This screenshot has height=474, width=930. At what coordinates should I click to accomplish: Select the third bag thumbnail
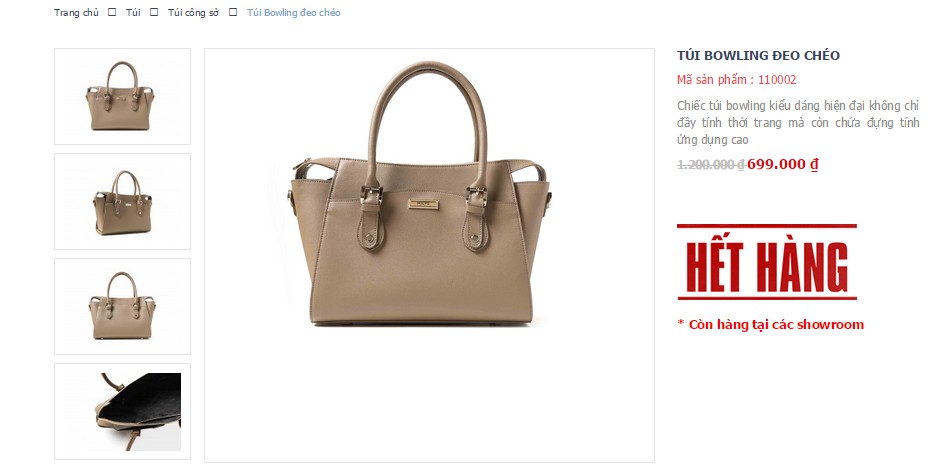[x=122, y=306]
